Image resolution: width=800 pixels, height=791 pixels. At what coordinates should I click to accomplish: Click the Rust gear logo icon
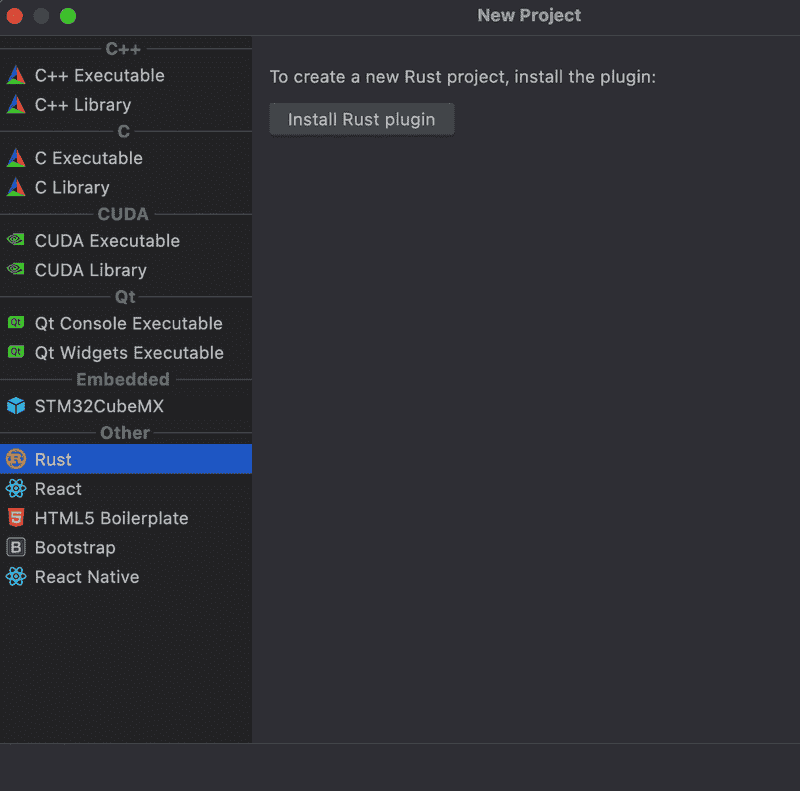16,459
